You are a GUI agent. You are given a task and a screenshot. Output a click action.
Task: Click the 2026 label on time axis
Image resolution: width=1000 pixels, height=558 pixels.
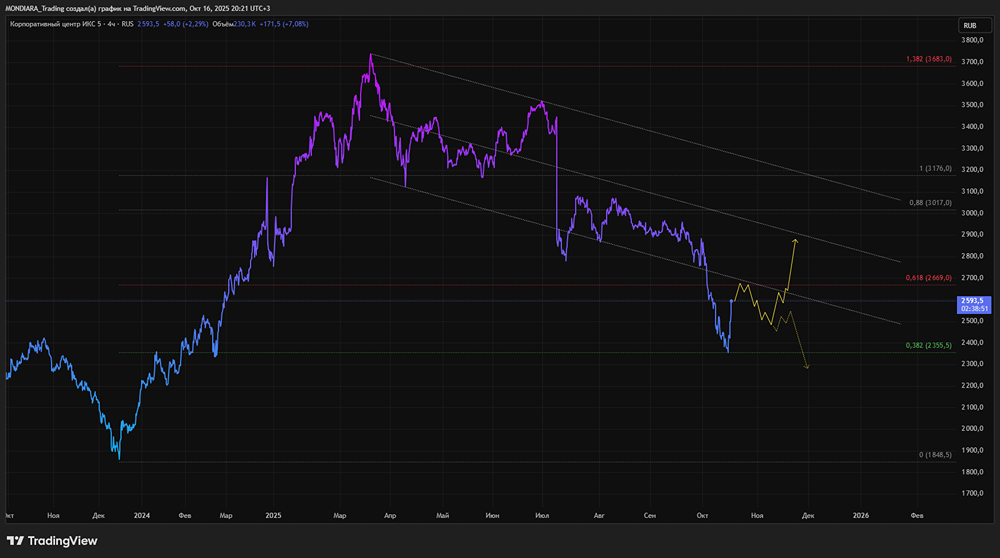(x=860, y=515)
